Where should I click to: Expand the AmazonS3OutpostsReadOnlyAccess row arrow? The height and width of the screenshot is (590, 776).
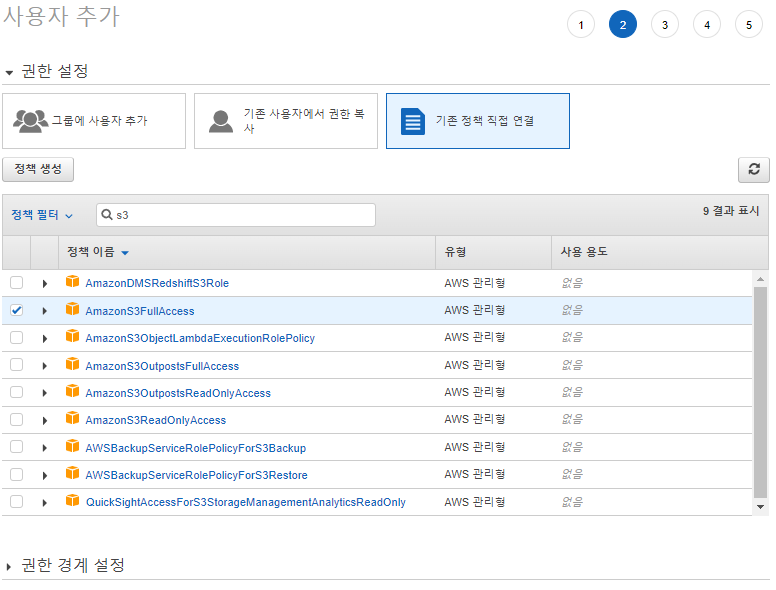point(45,393)
